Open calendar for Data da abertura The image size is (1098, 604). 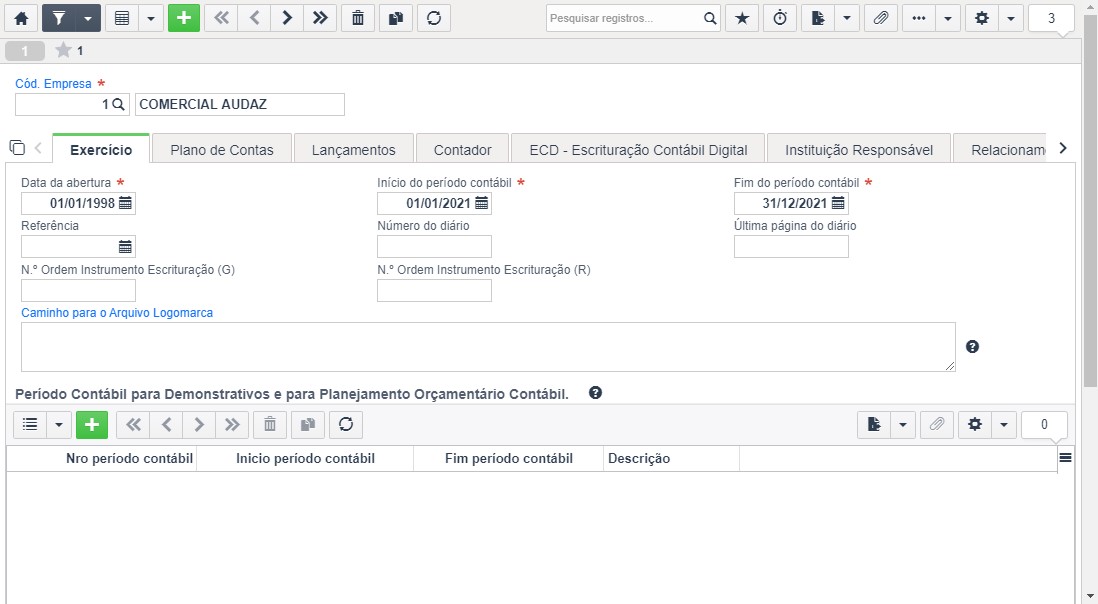click(125, 203)
